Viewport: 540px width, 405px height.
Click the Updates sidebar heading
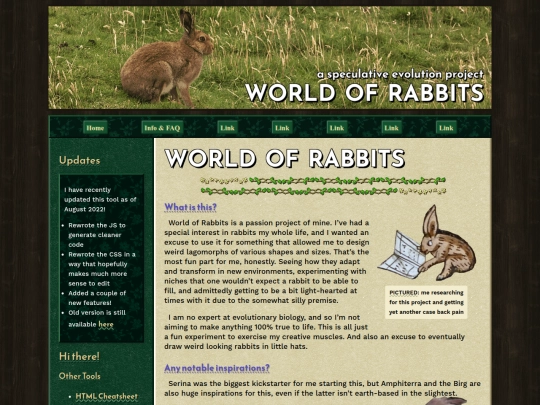coord(80,160)
